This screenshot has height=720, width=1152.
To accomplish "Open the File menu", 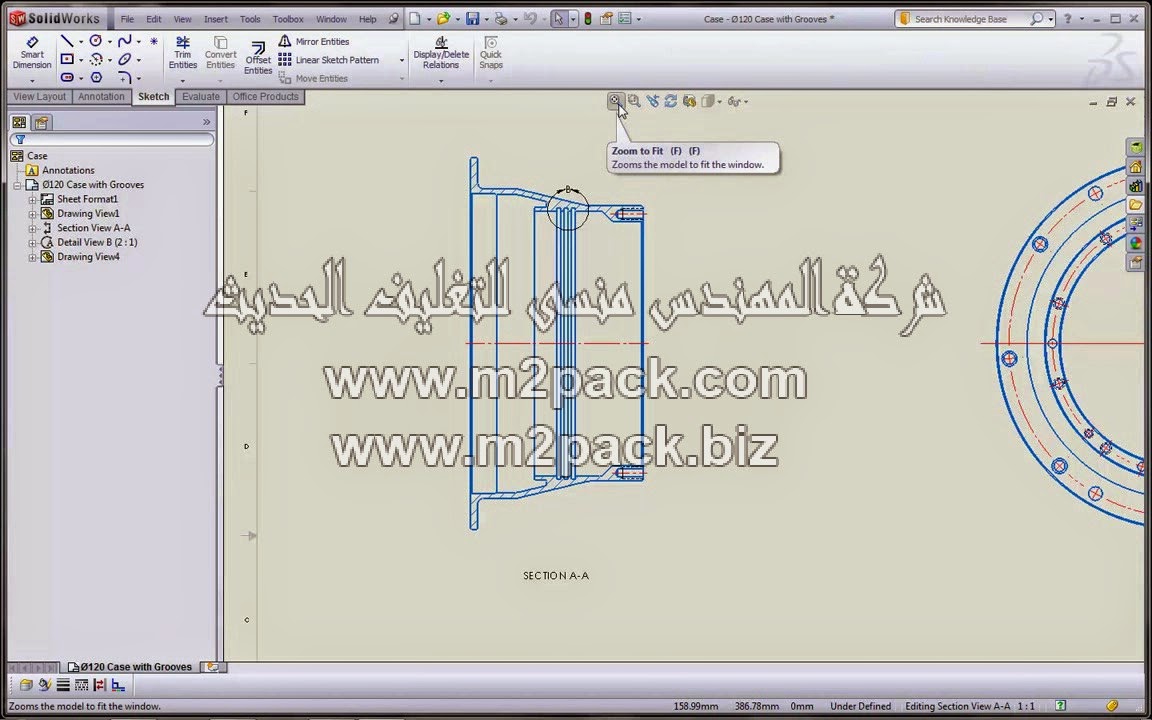I will coord(127,19).
